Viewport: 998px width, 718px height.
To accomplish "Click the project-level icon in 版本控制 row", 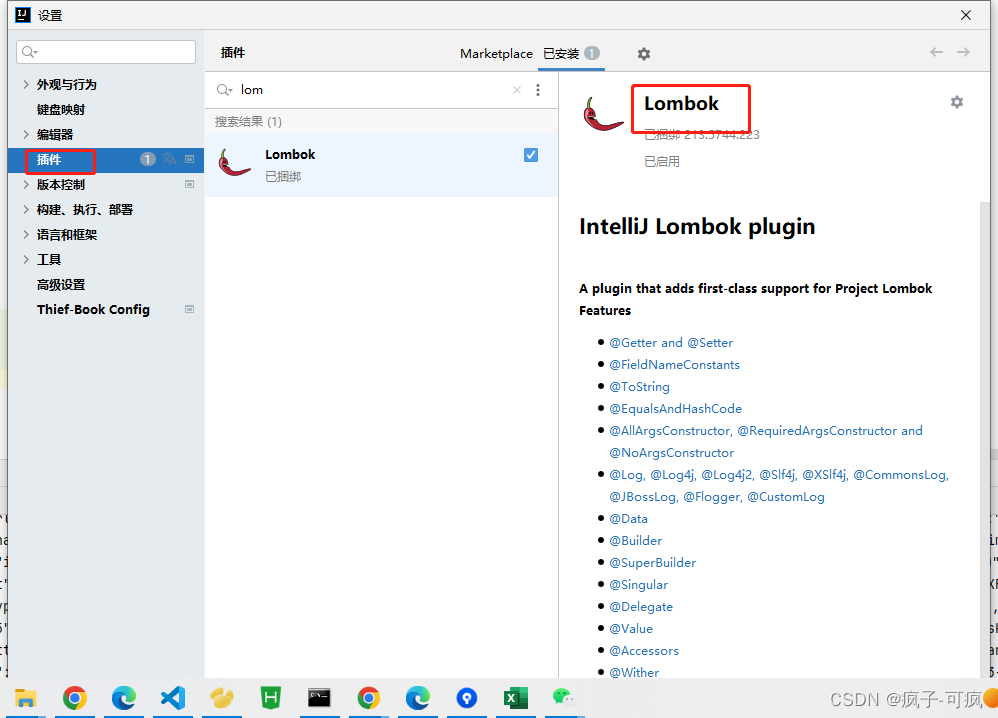I will point(189,184).
